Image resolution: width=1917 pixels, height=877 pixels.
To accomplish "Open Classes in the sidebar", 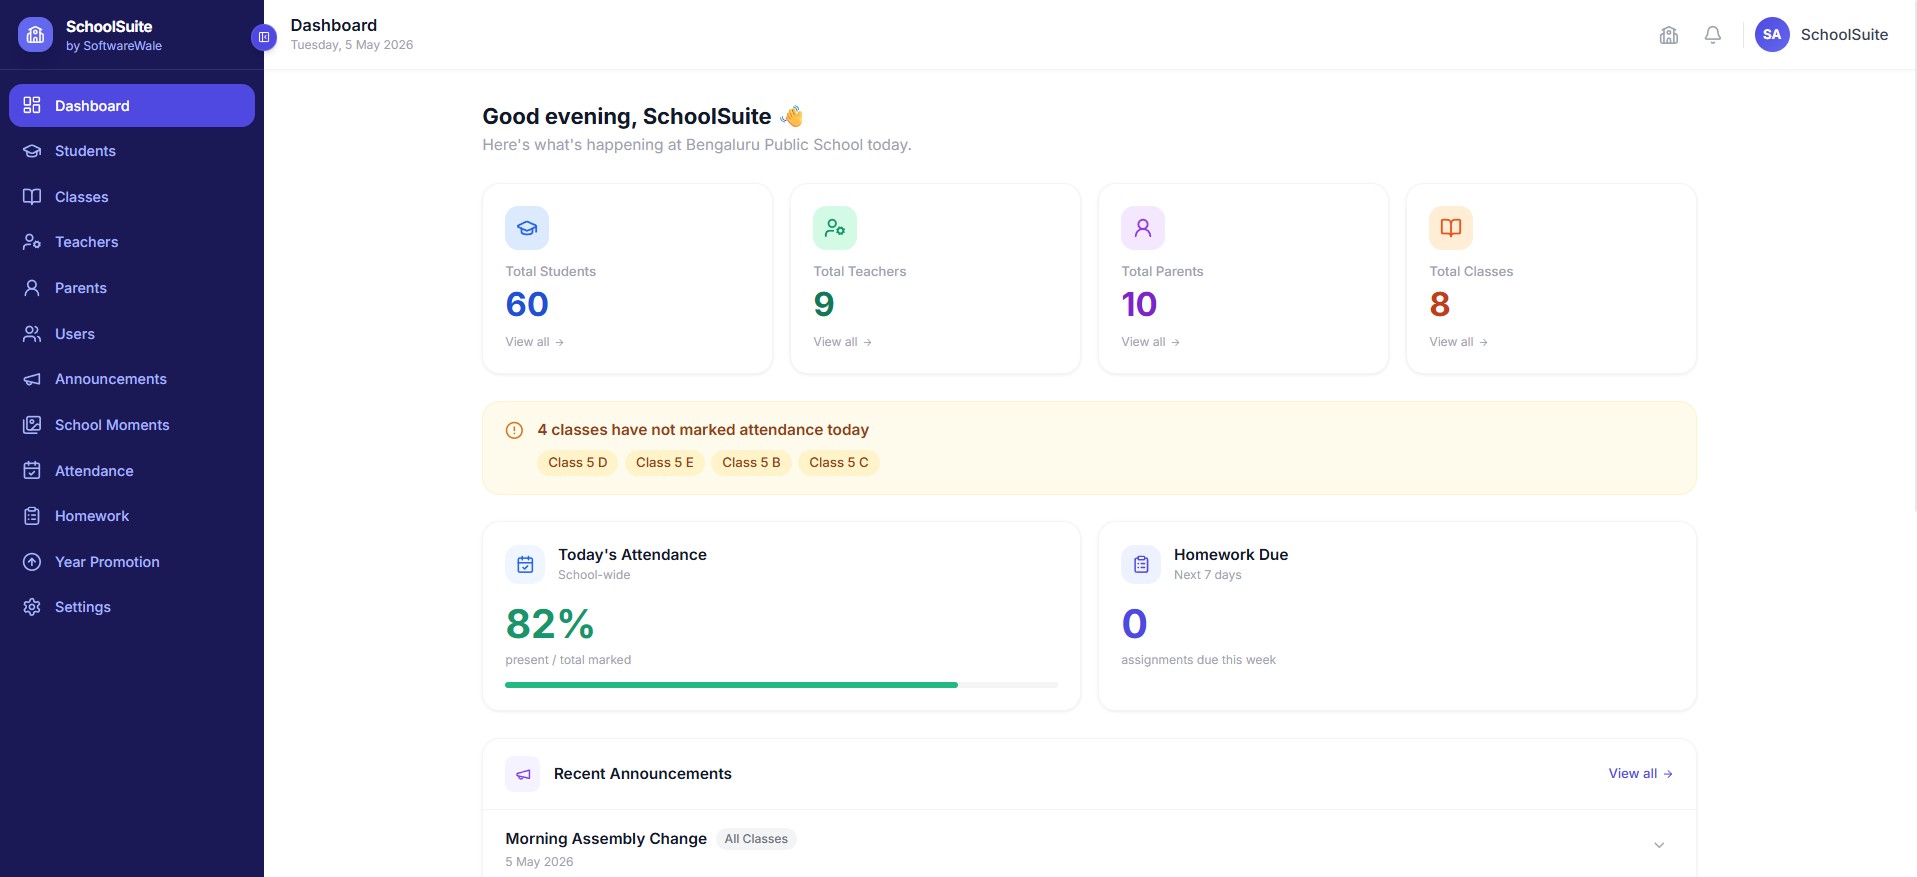I will pos(132,197).
